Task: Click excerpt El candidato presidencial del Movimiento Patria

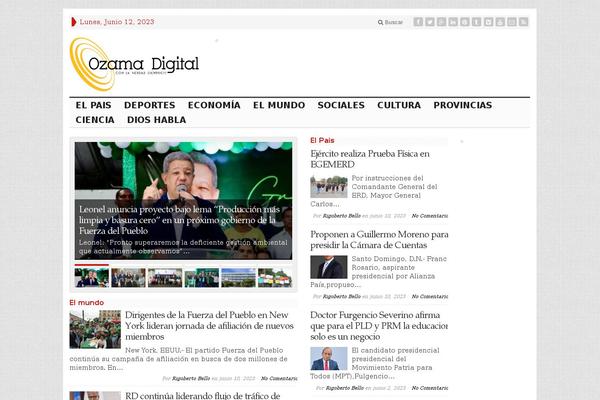Action: coord(375,363)
